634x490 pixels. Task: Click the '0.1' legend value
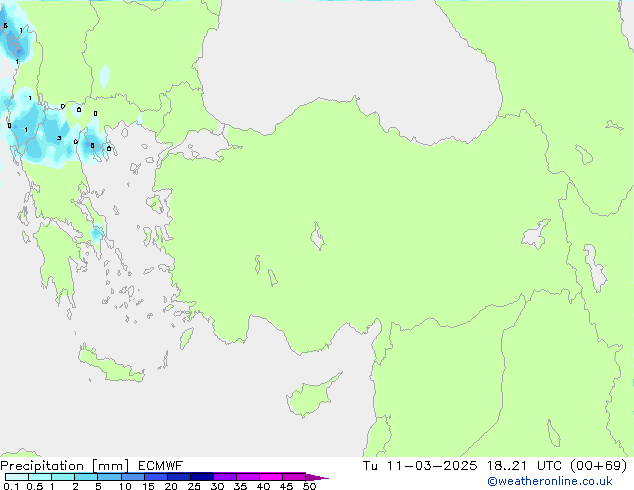coord(11,486)
